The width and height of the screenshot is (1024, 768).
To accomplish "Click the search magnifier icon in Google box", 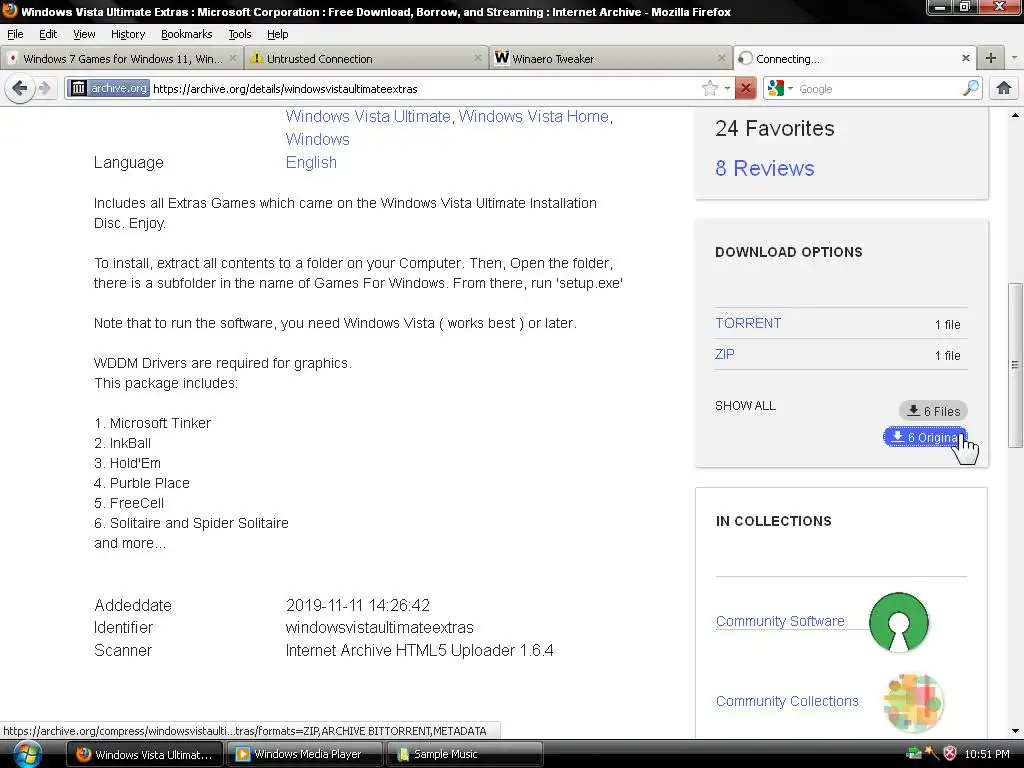I will pos(971,88).
